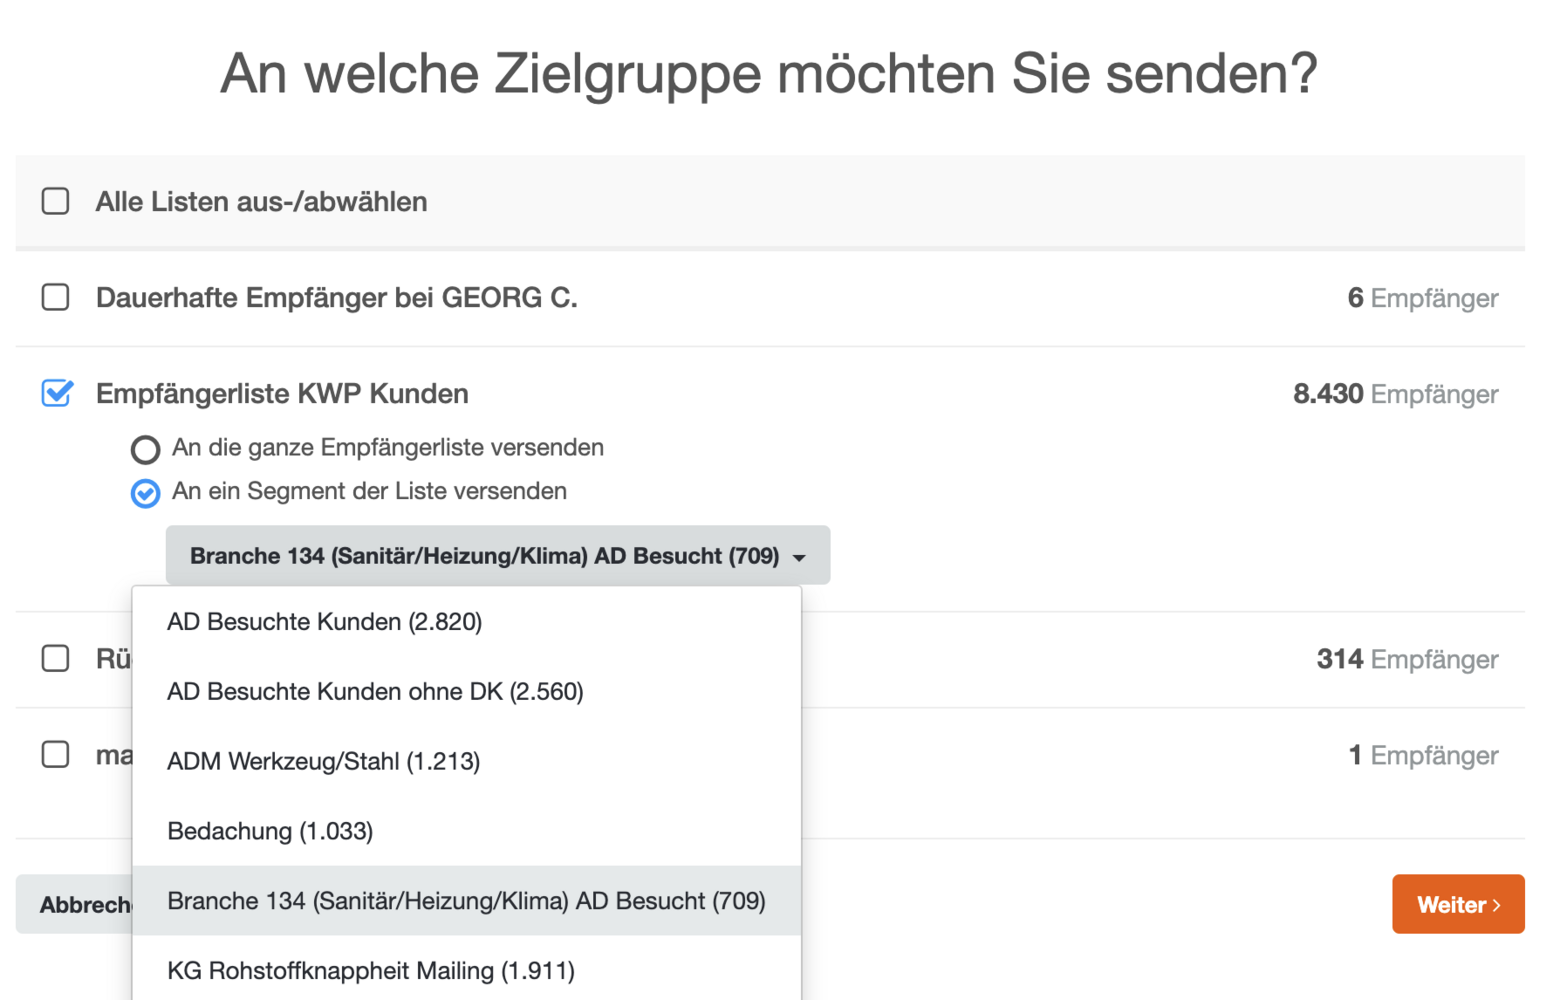Tick the checkbox beside 1 Empfänger list
Image resolution: width=1560 pixels, height=1000 pixels.
click(x=56, y=754)
